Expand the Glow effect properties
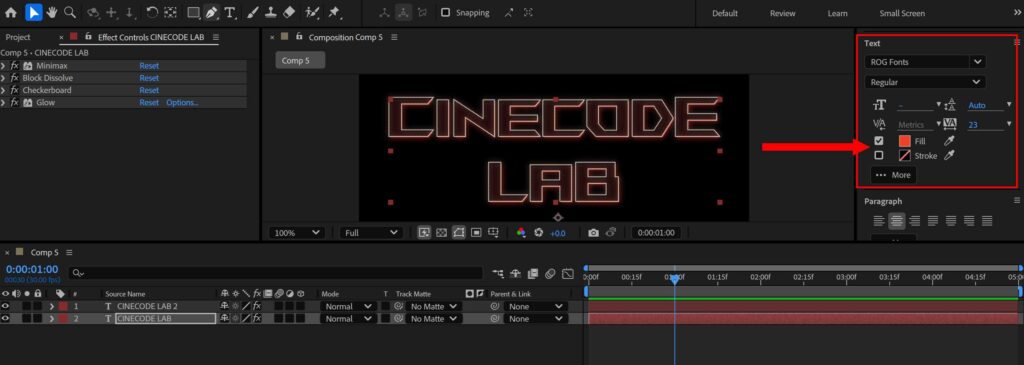This screenshot has height=365, width=1024. 4,103
